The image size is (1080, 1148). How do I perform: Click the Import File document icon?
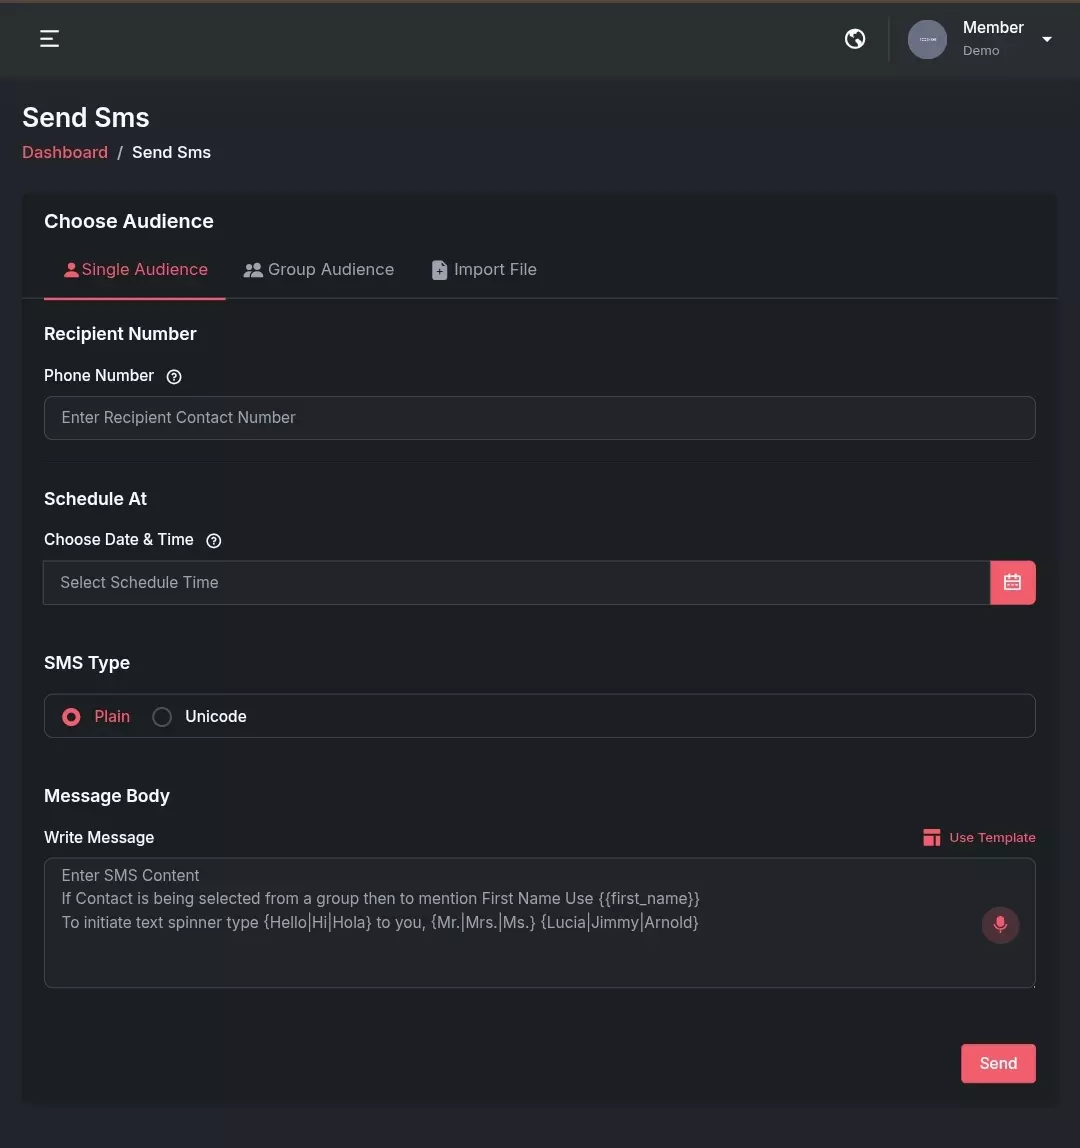(x=439, y=270)
